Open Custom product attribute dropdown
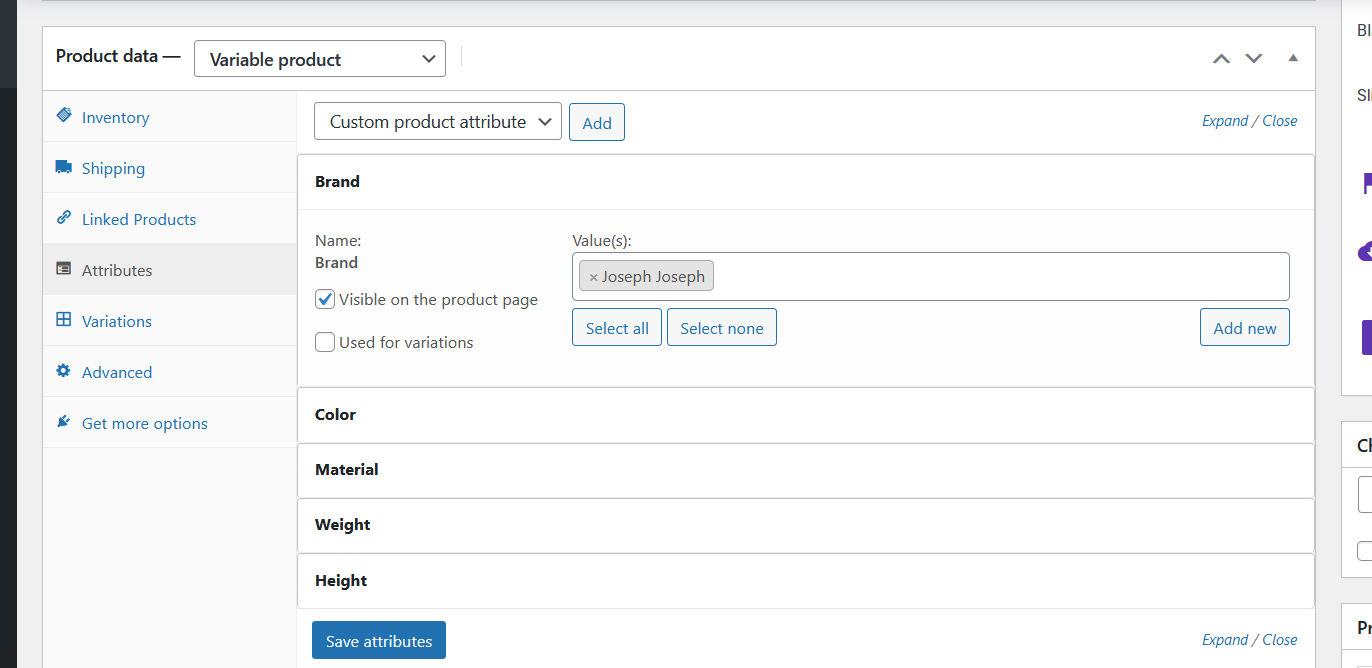 (437, 122)
